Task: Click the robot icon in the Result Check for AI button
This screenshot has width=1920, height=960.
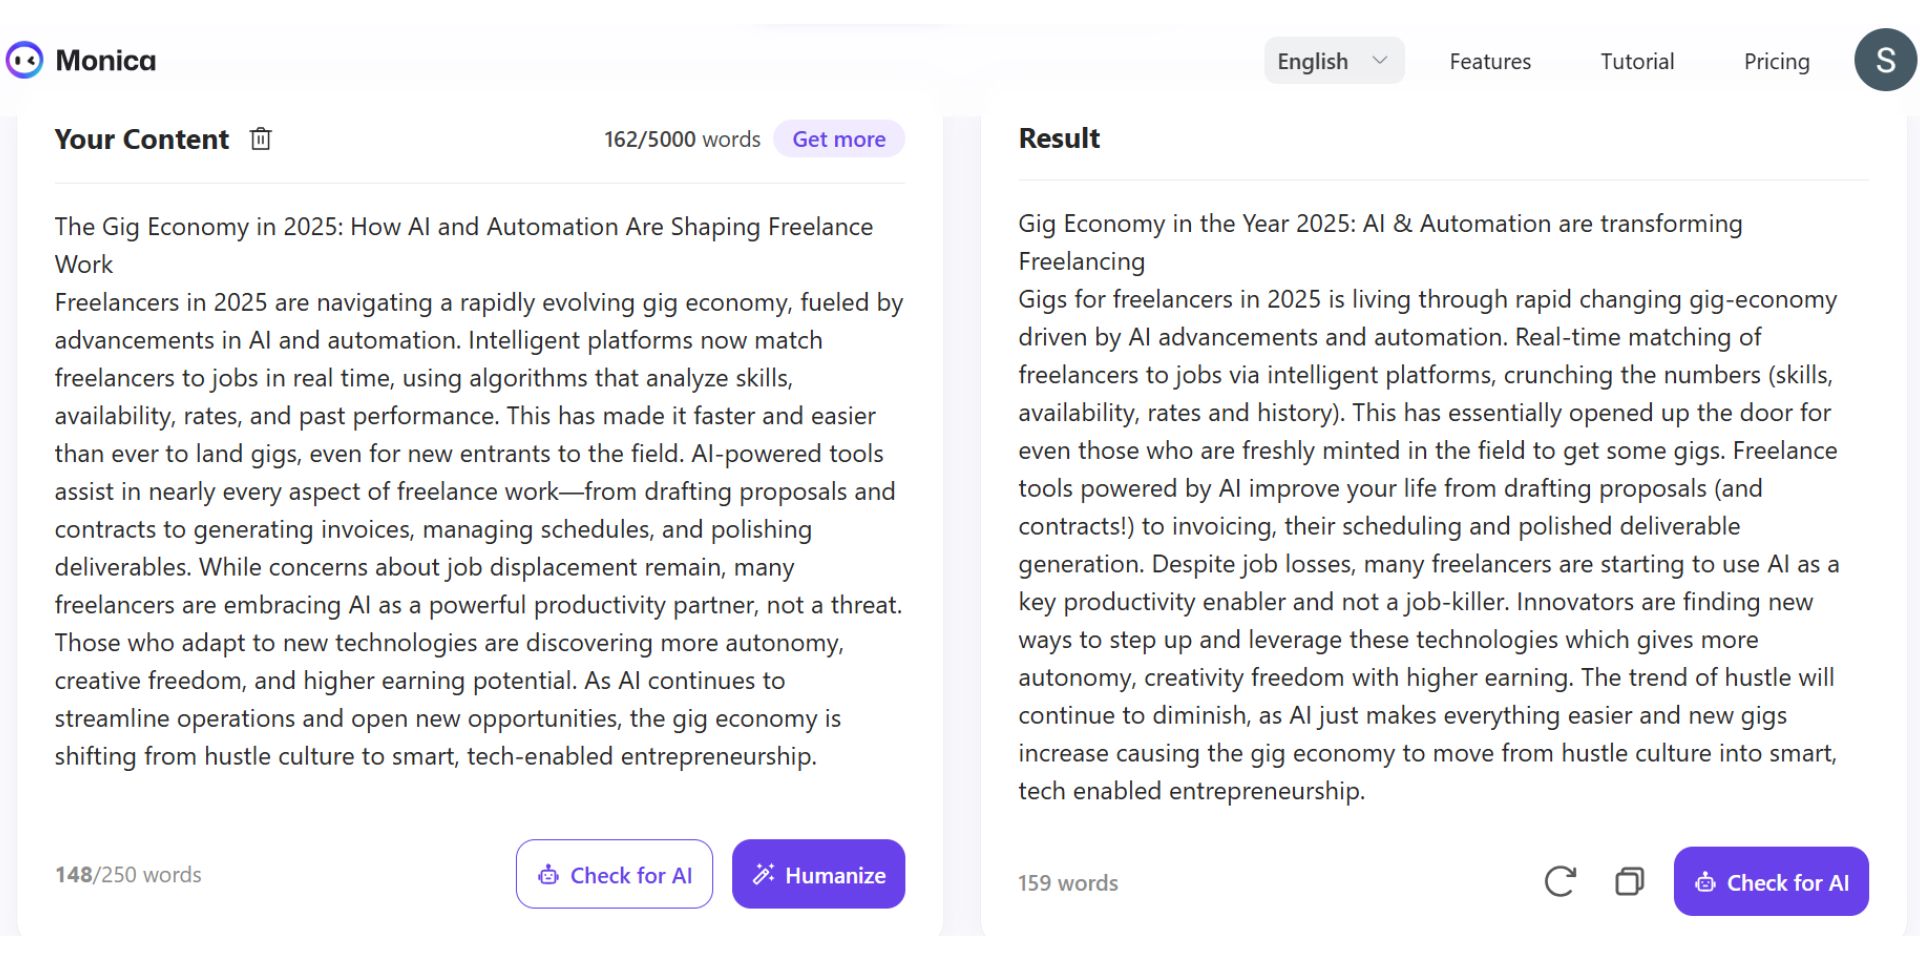Action: (1705, 882)
